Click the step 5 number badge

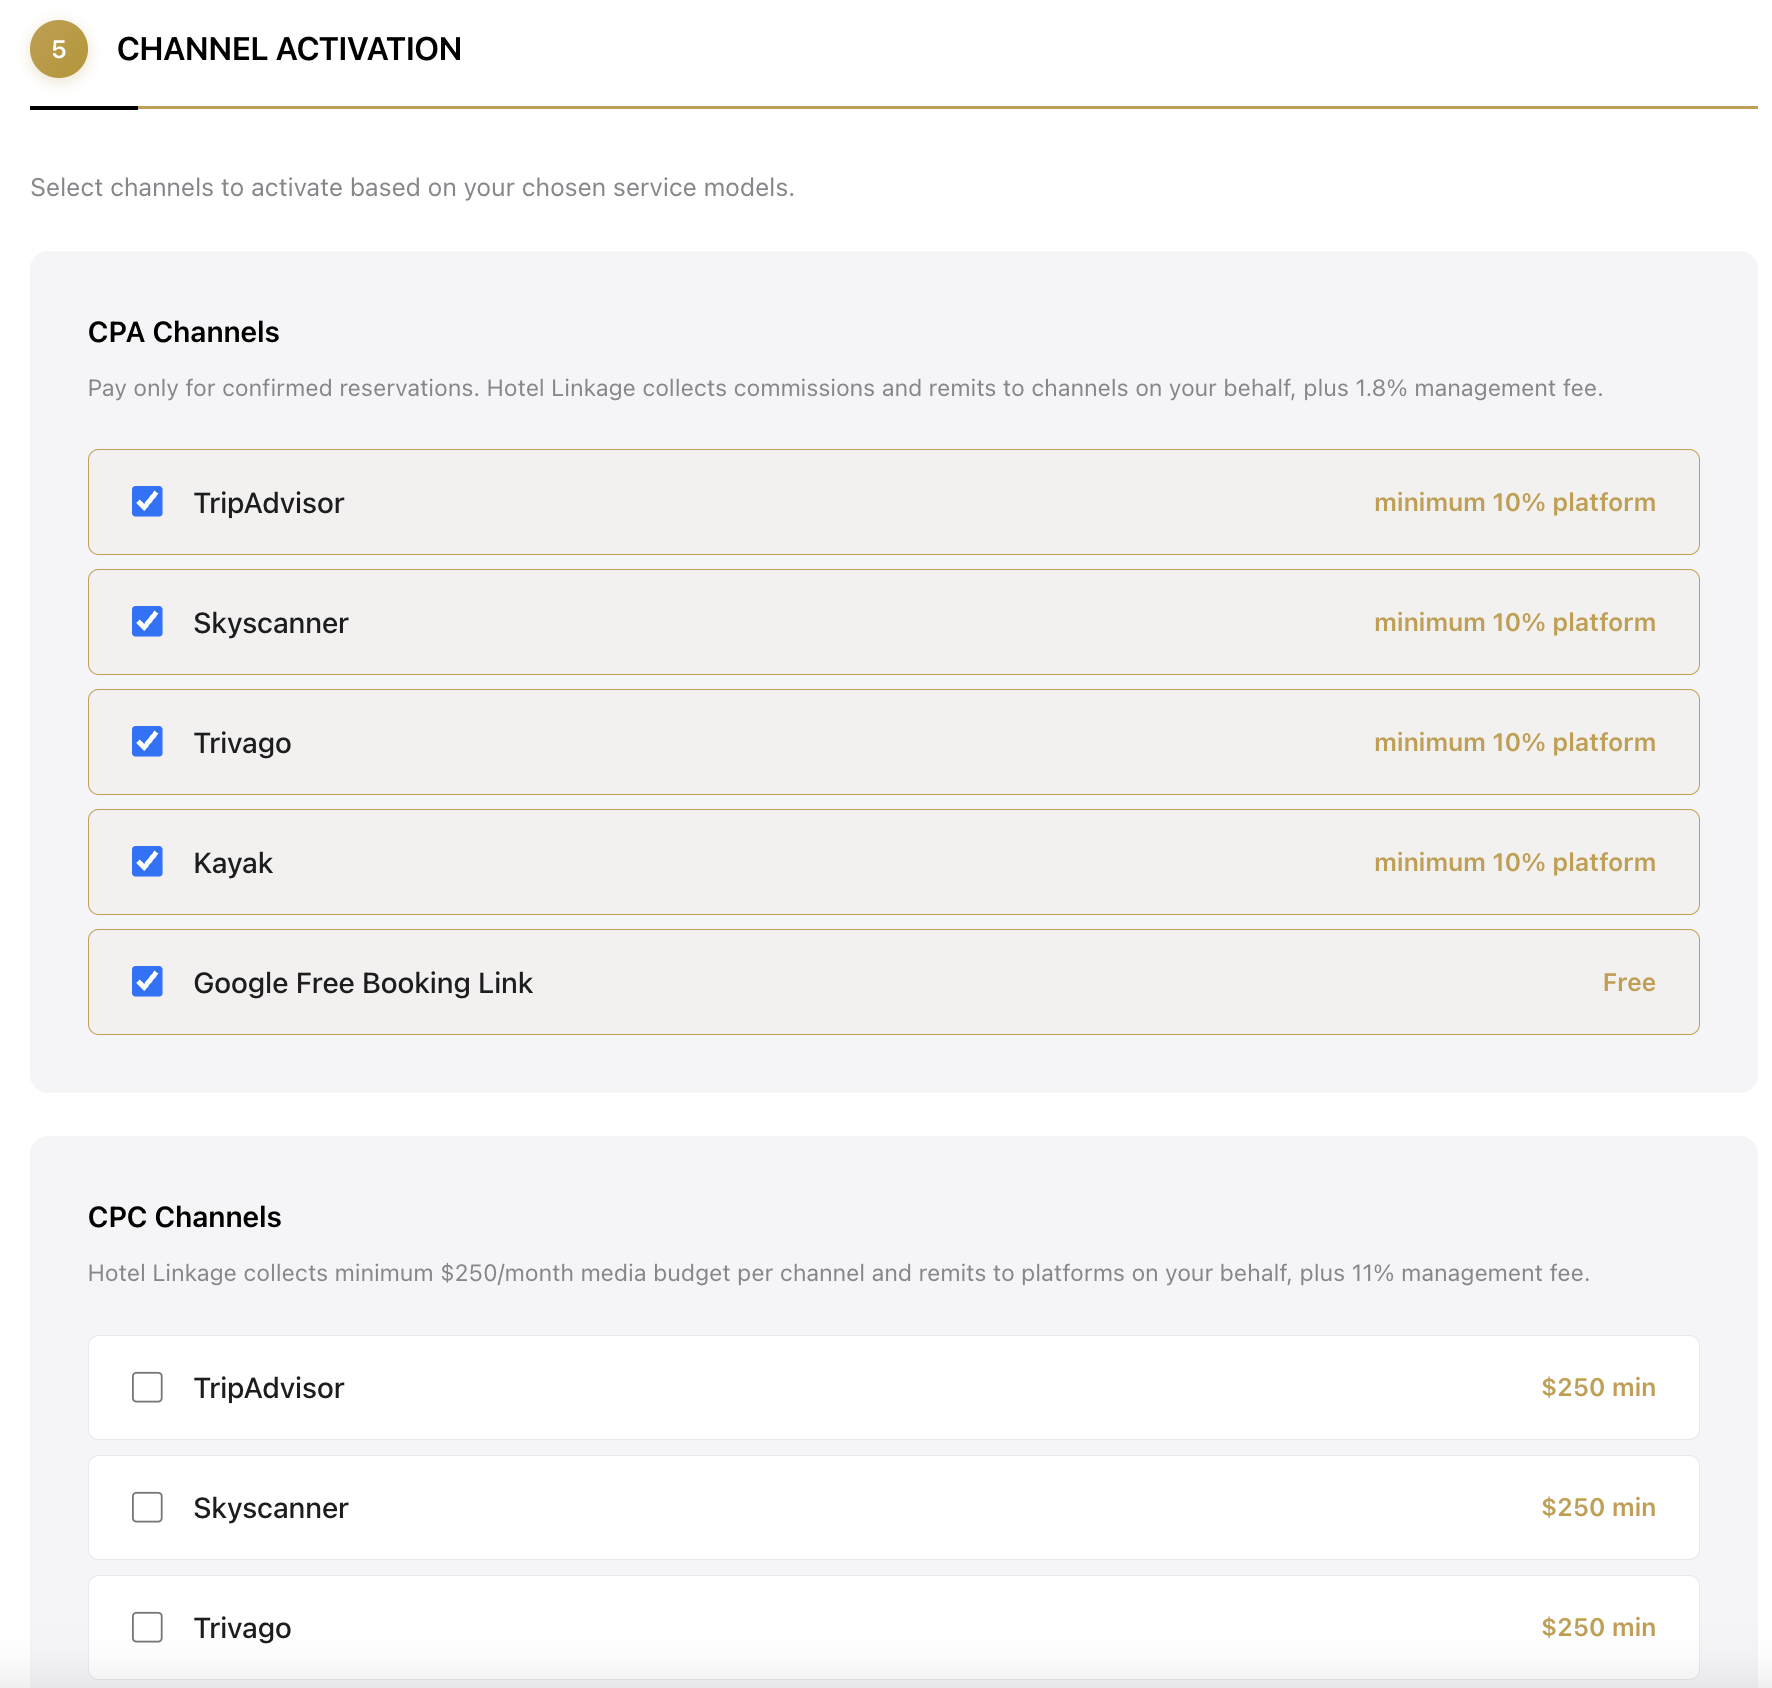point(59,49)
